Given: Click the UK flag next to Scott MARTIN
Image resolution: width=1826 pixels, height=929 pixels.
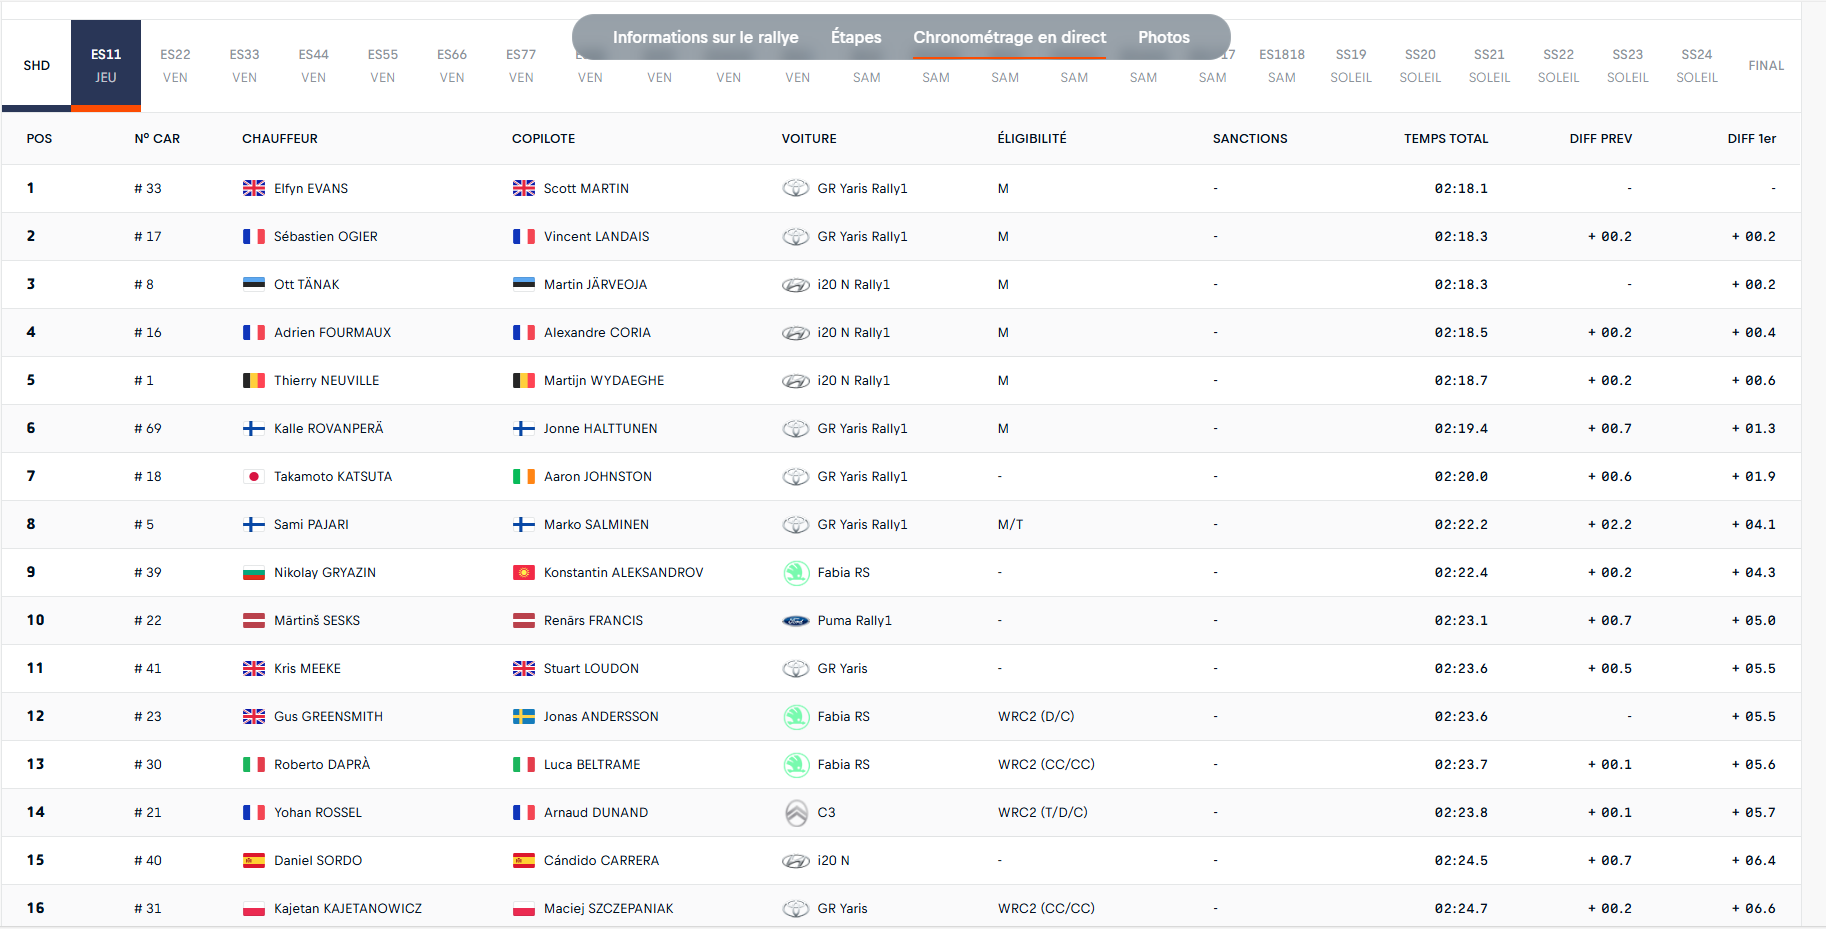Looking at the screenshot, I should (x=524, y=188).
